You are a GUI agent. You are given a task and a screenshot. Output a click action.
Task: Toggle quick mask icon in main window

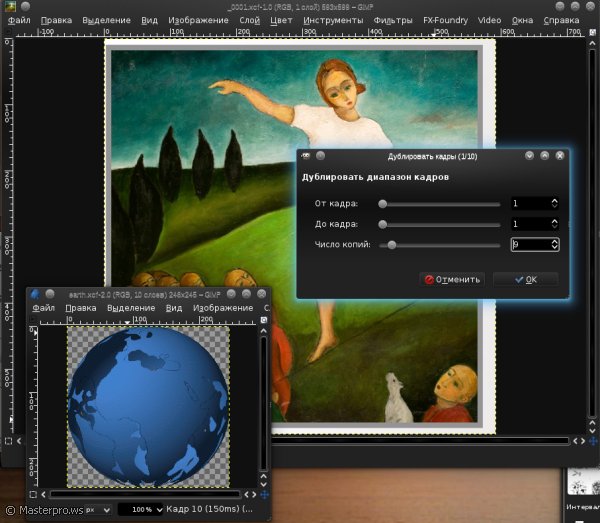pos(8,441)
